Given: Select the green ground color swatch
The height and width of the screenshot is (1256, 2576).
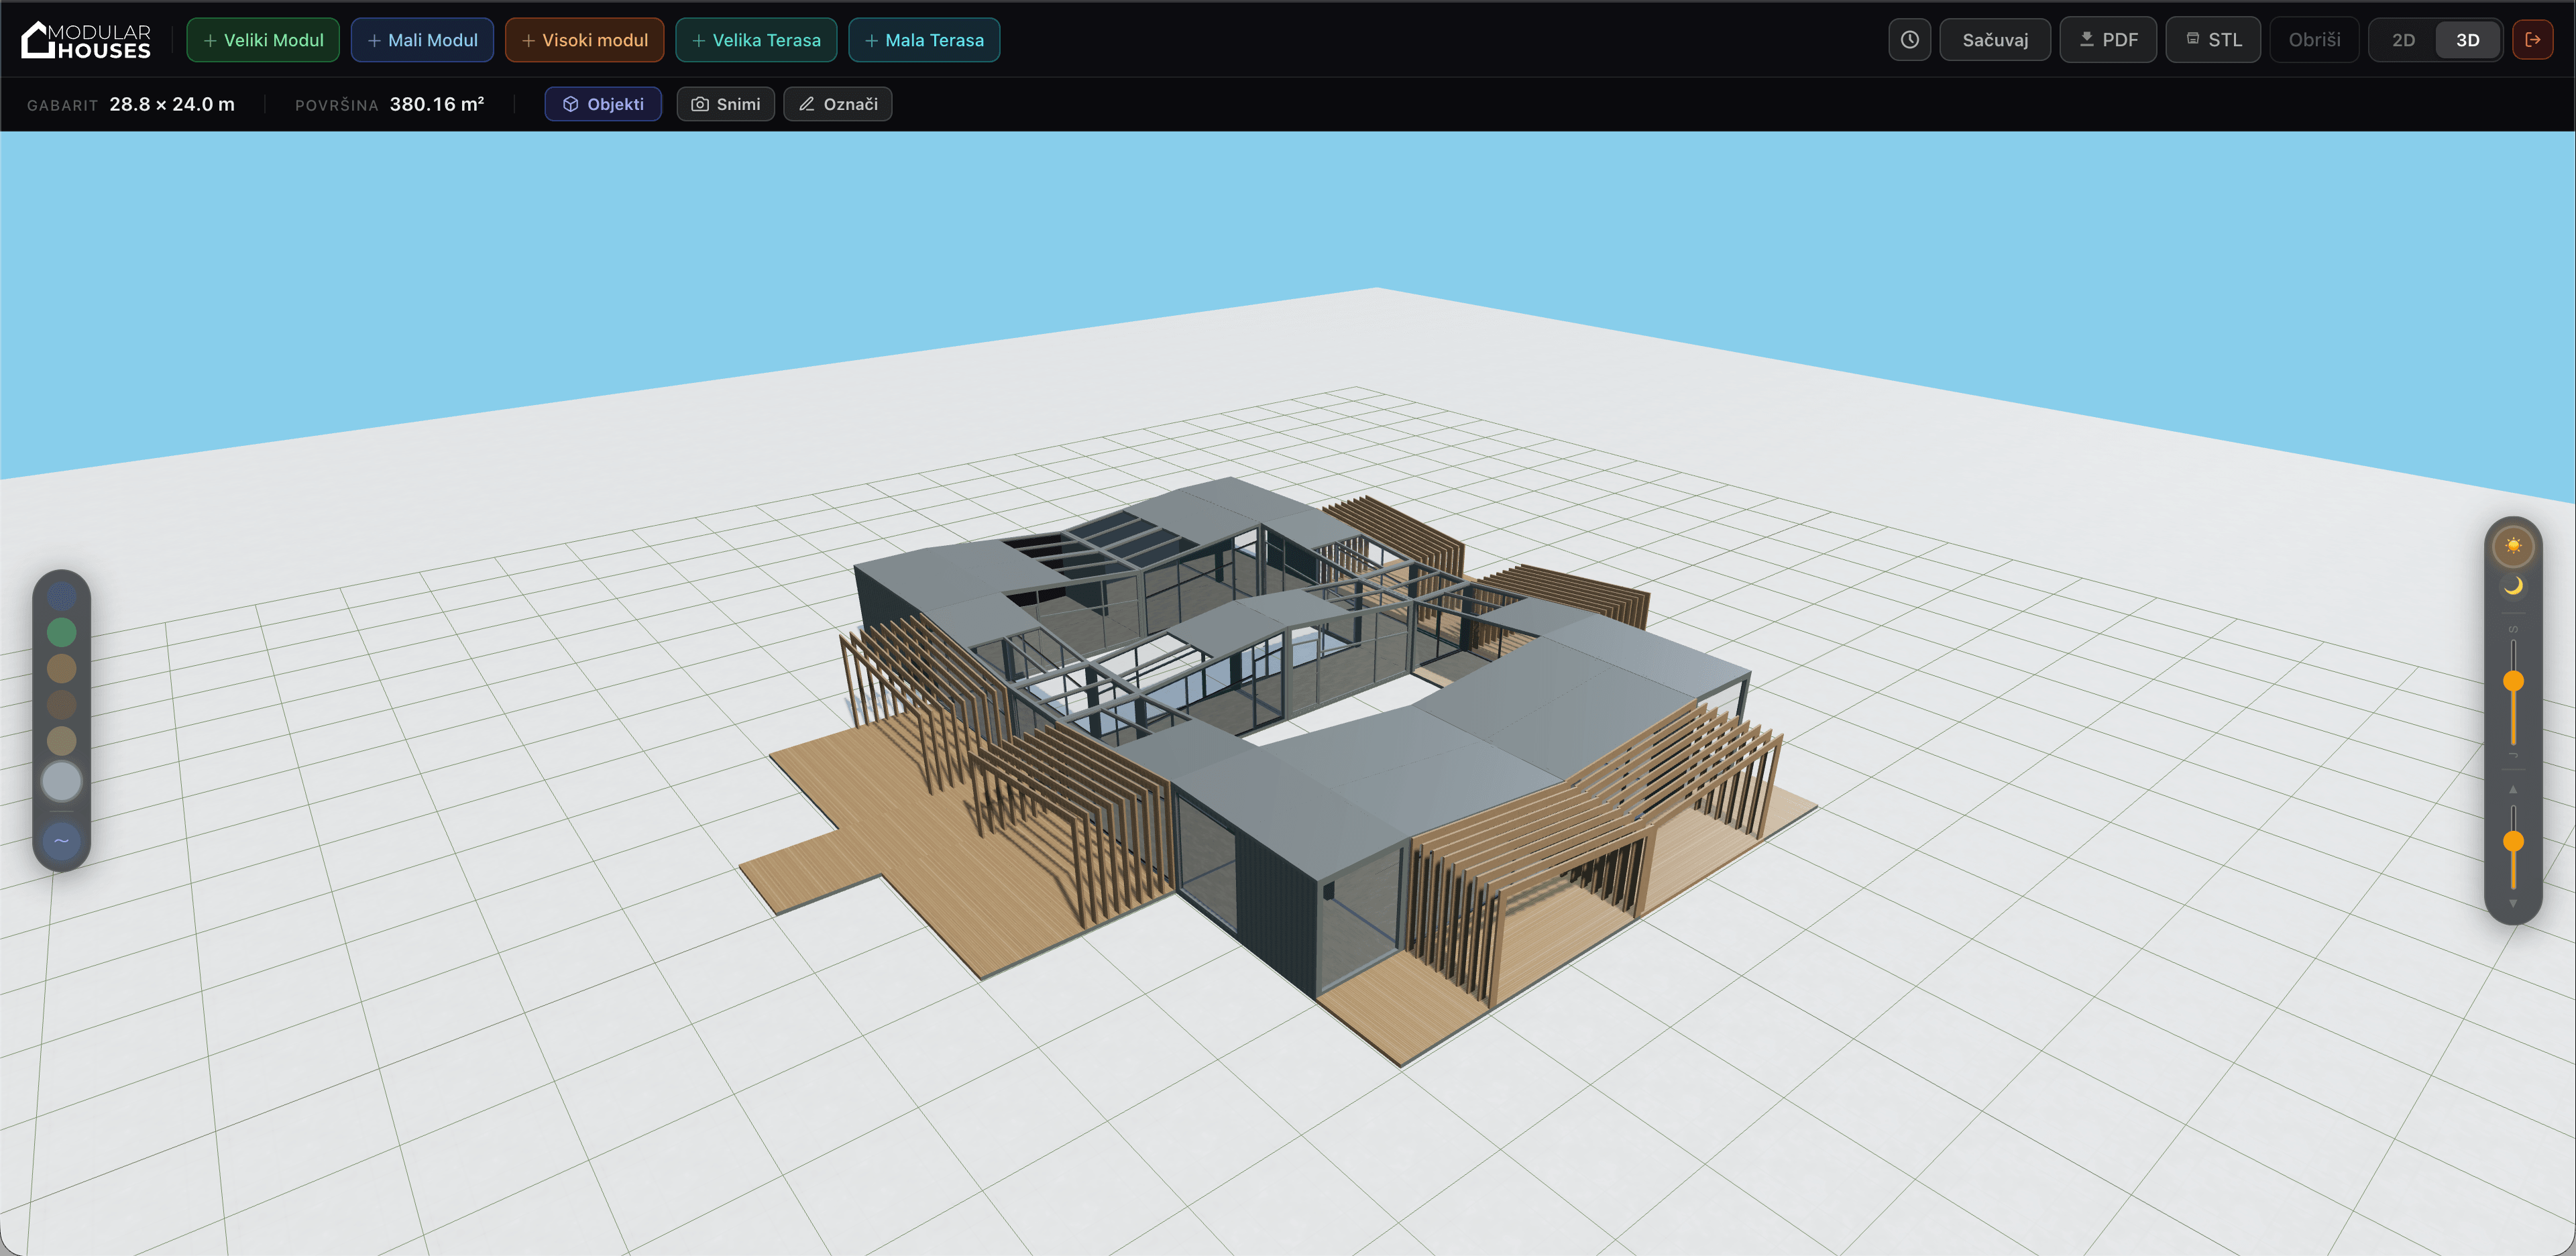Looking at the screenshot, I should [62, 632].
